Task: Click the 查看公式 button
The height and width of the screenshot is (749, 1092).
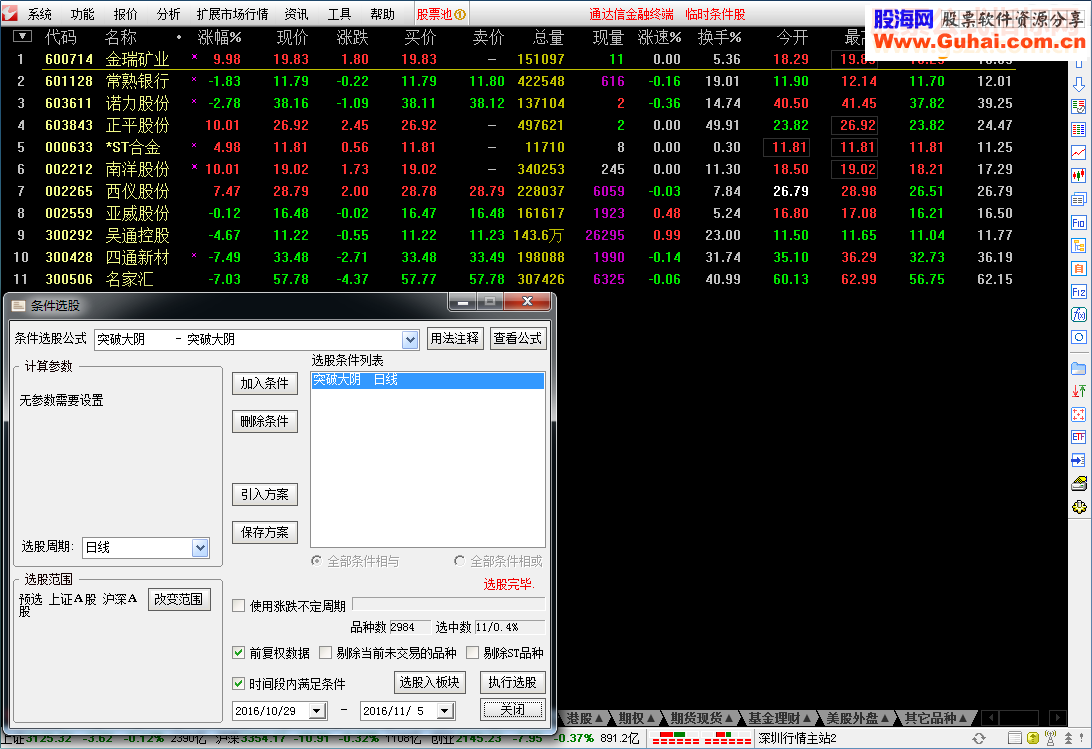Action: pos(517,339)
